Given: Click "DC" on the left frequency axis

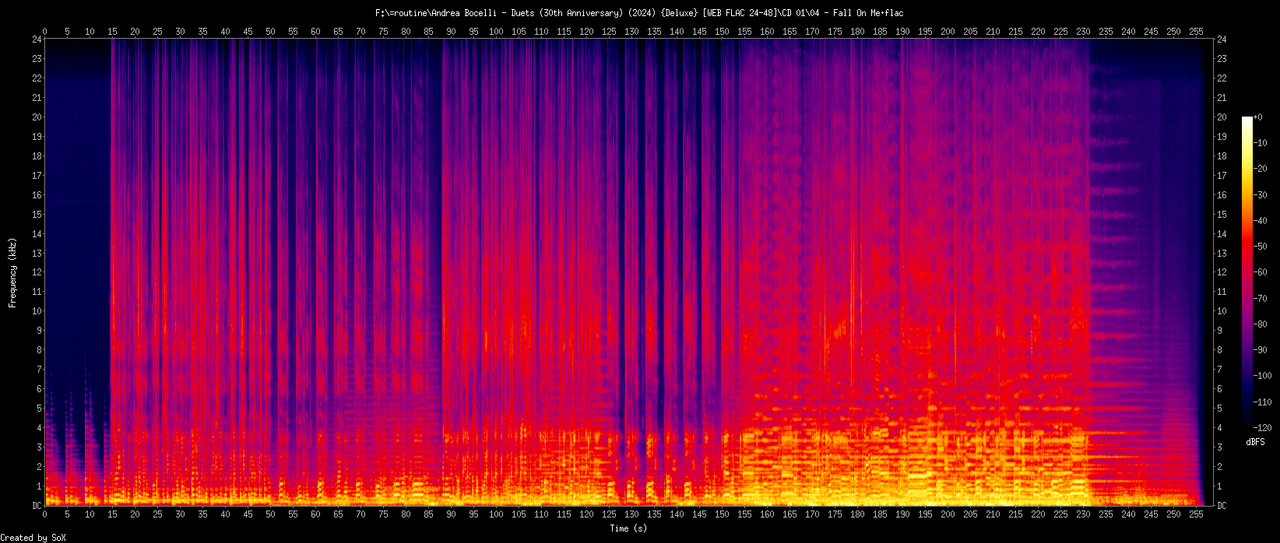Looking at the screenshot, I should [36, 506].
